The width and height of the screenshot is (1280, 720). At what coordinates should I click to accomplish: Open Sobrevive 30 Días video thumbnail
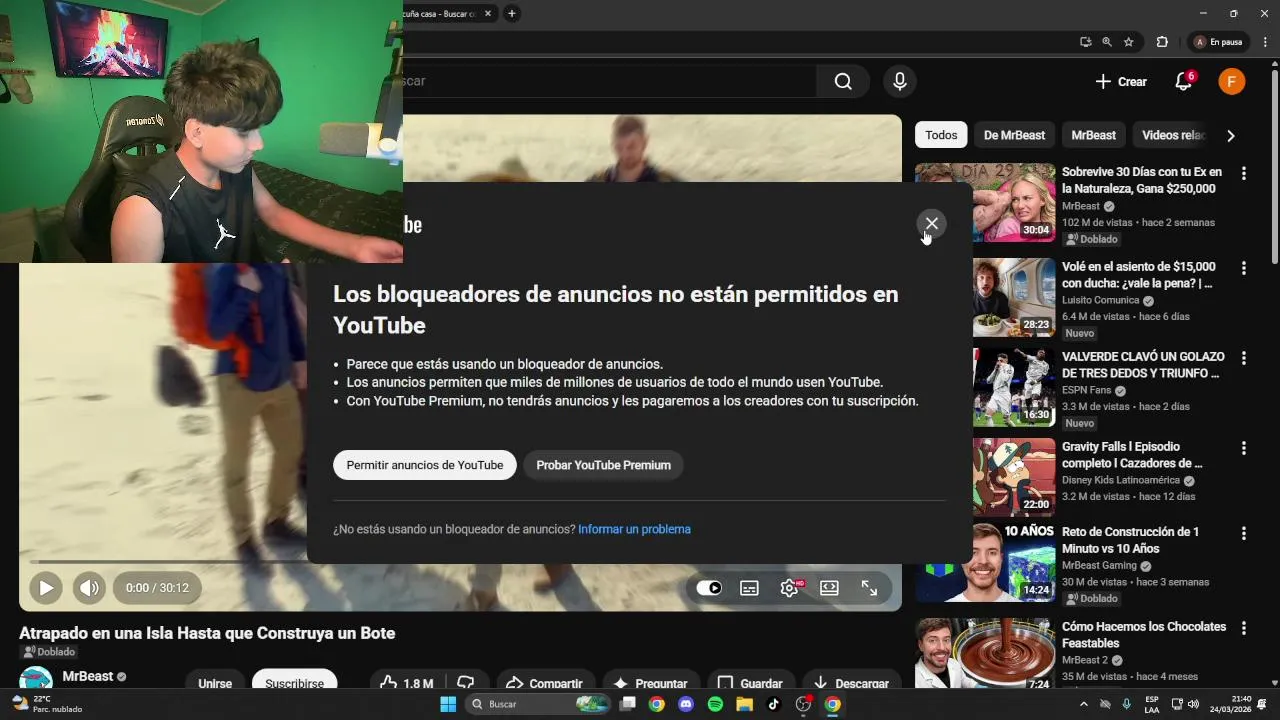click(x=985, y=202)
